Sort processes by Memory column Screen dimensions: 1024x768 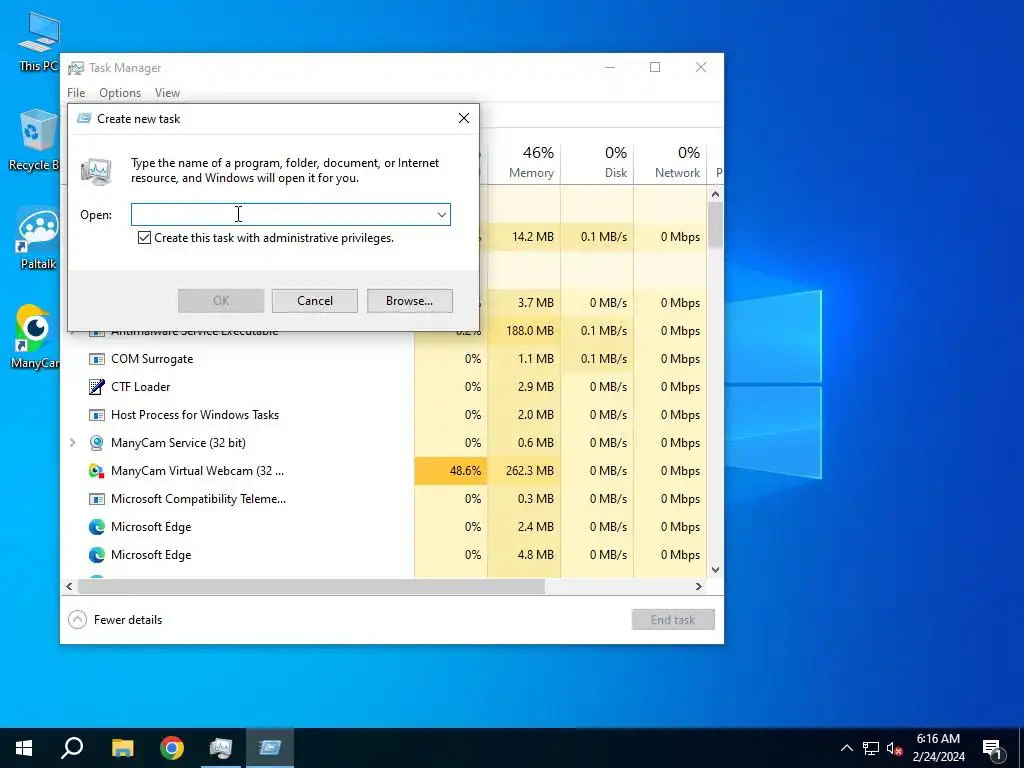click(x=524, y=163)
